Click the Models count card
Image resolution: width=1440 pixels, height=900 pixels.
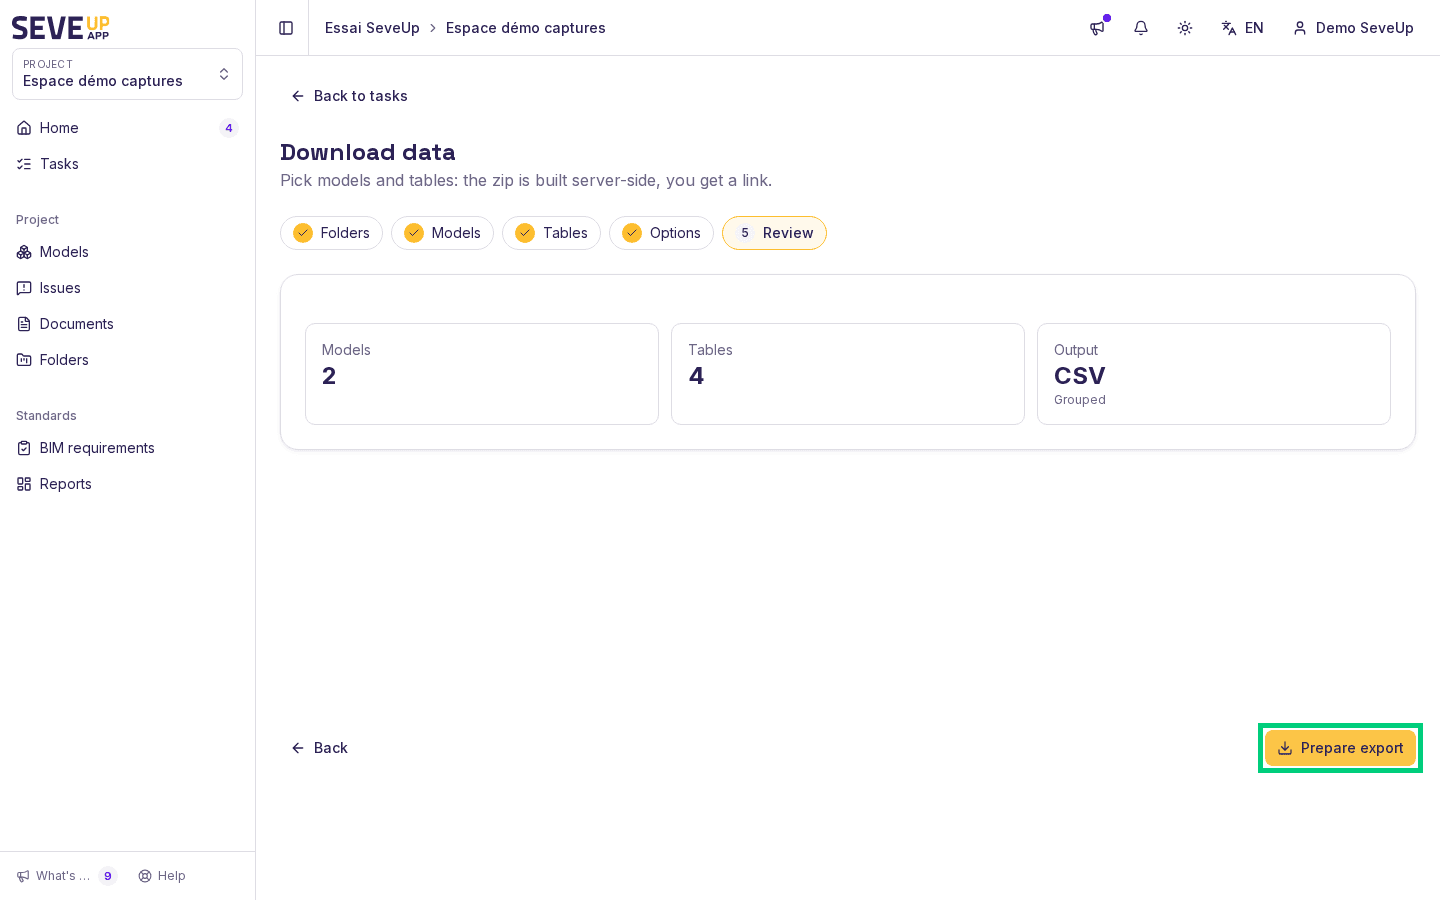click(x=482, y=374)
